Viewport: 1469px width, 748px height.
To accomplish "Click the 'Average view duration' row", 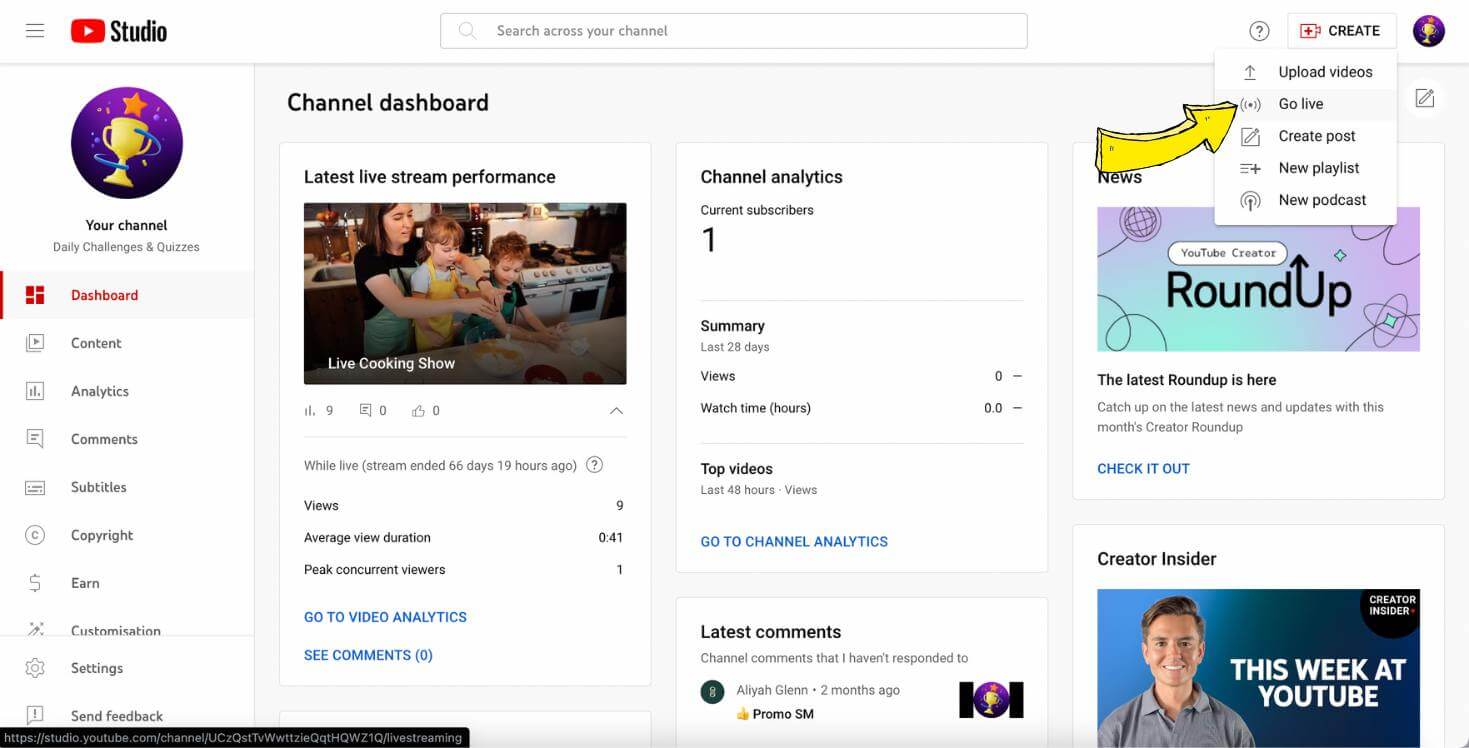I will [x=464, y=538].
